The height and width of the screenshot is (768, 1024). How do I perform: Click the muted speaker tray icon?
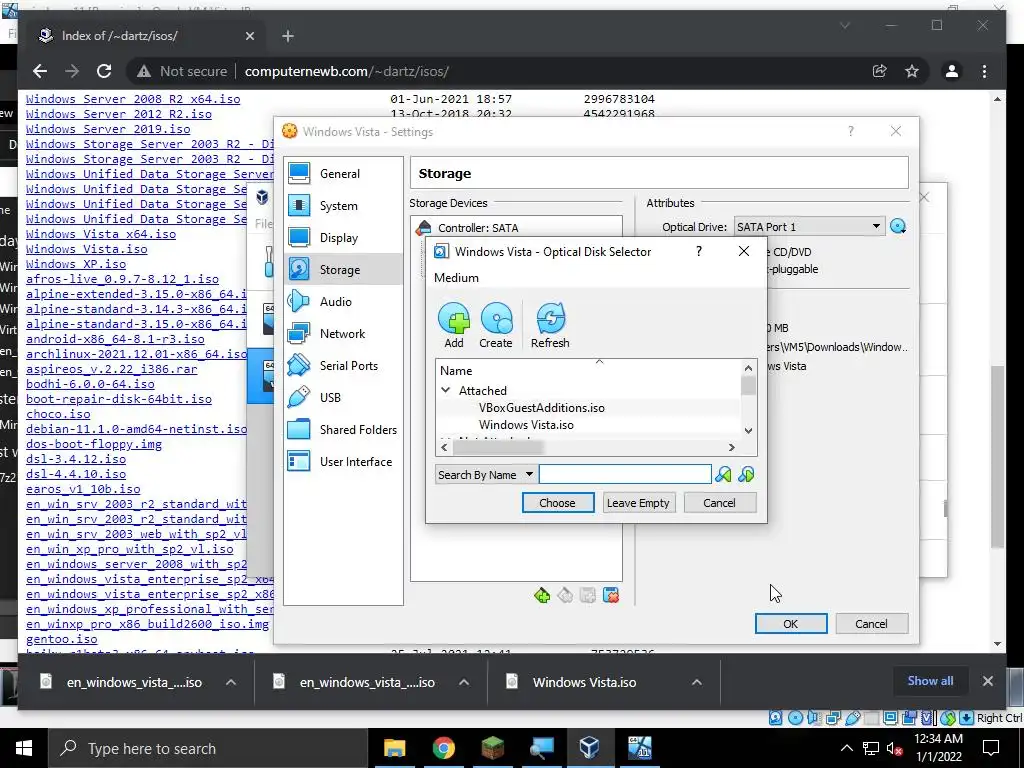point(894,748)
